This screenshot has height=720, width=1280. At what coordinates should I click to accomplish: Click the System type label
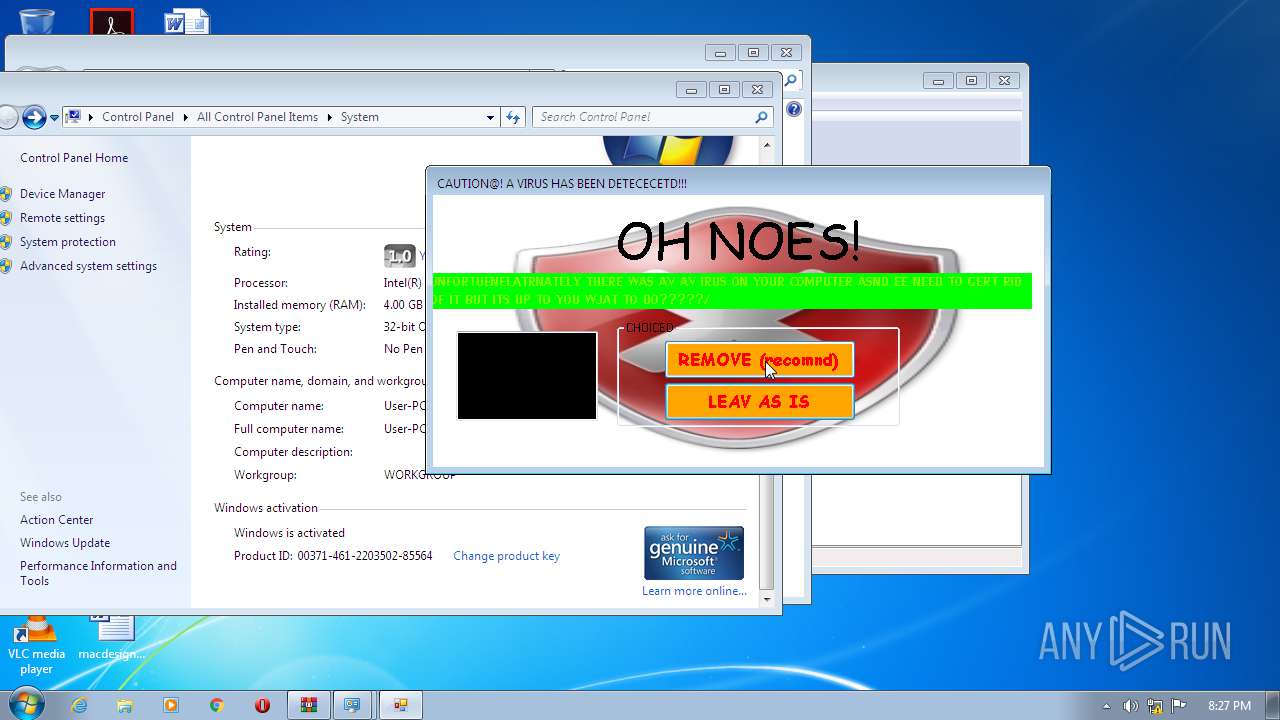(267, 327)
